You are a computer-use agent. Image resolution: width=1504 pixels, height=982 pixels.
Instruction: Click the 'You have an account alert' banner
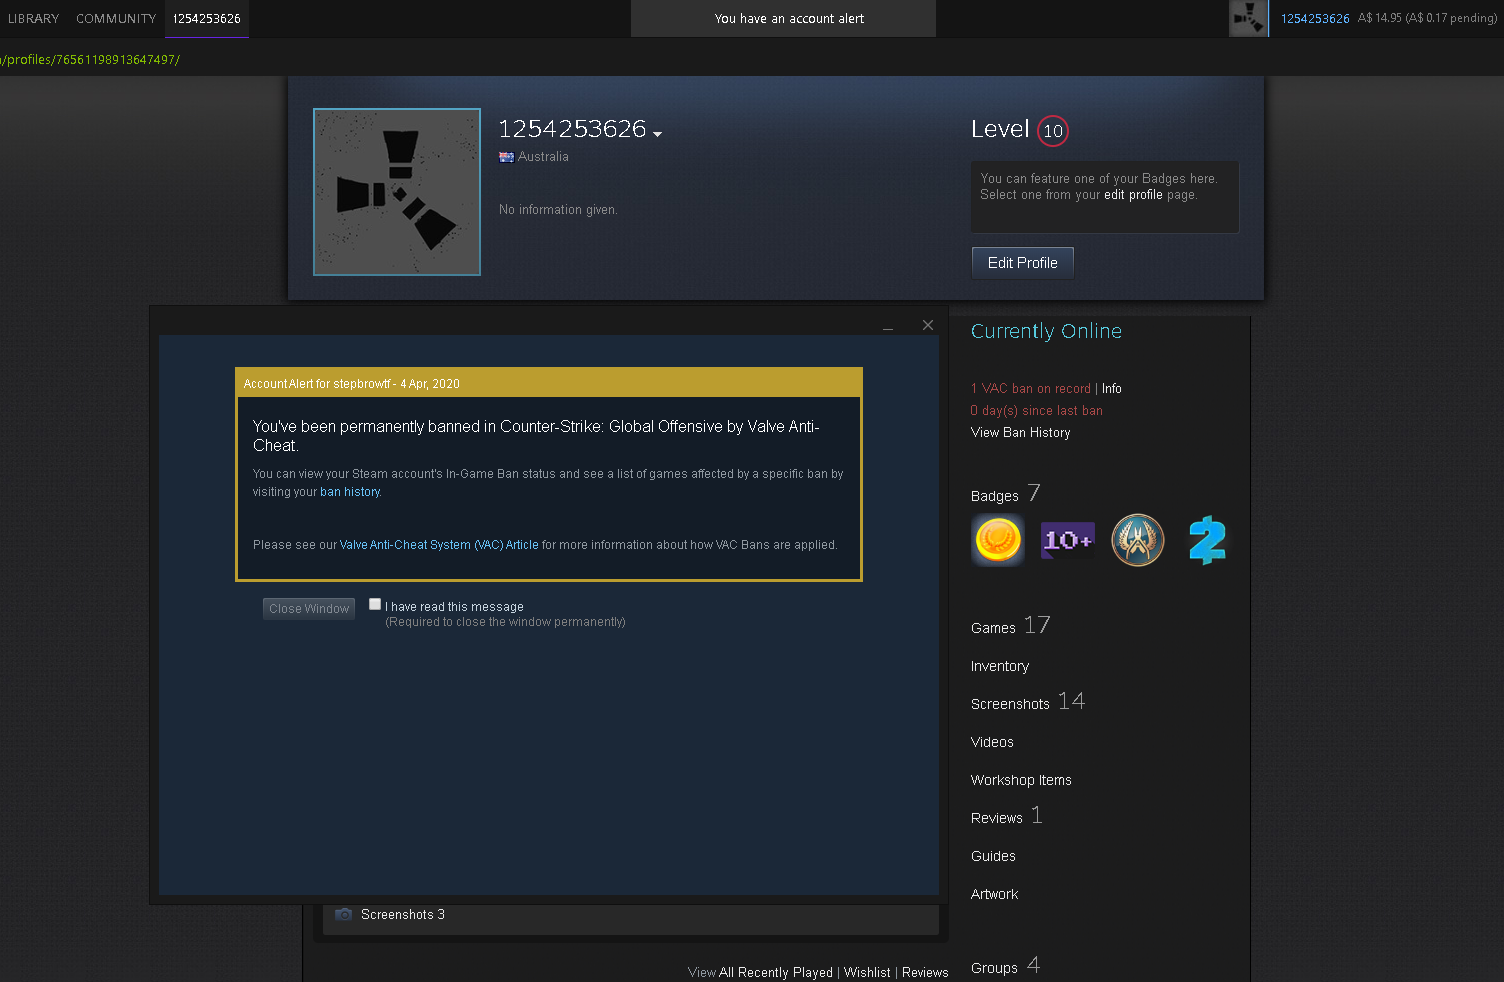[x=784, y=18]
